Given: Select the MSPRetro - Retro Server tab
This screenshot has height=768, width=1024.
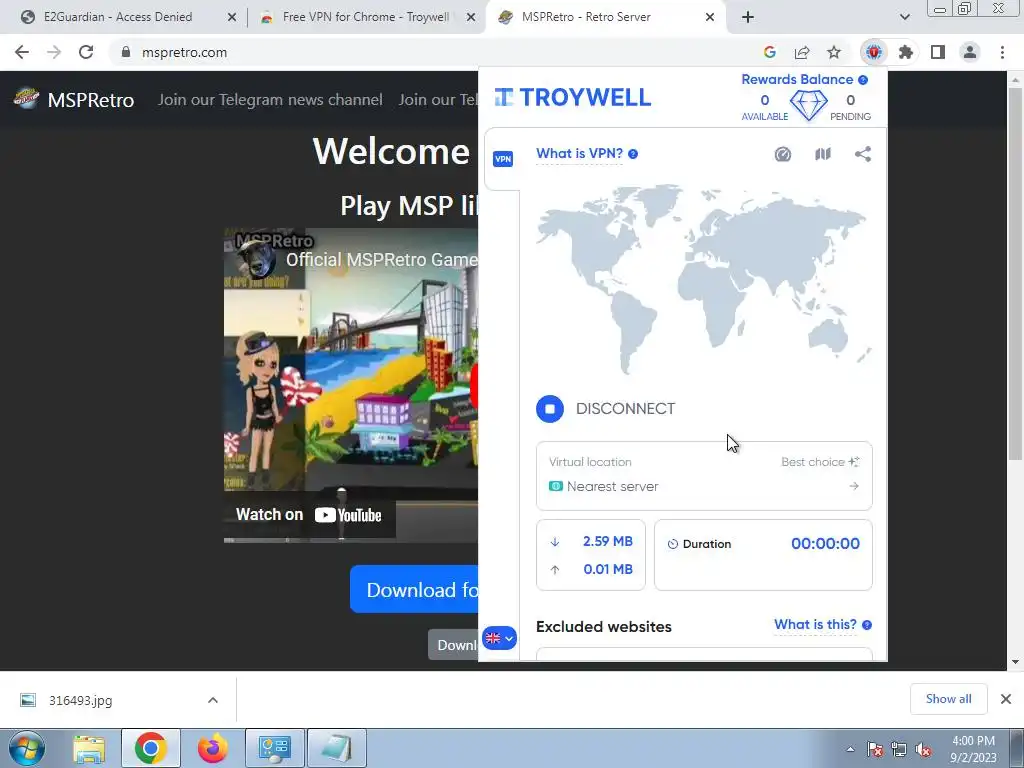Looking at the screenshot, I should [586, 17].
